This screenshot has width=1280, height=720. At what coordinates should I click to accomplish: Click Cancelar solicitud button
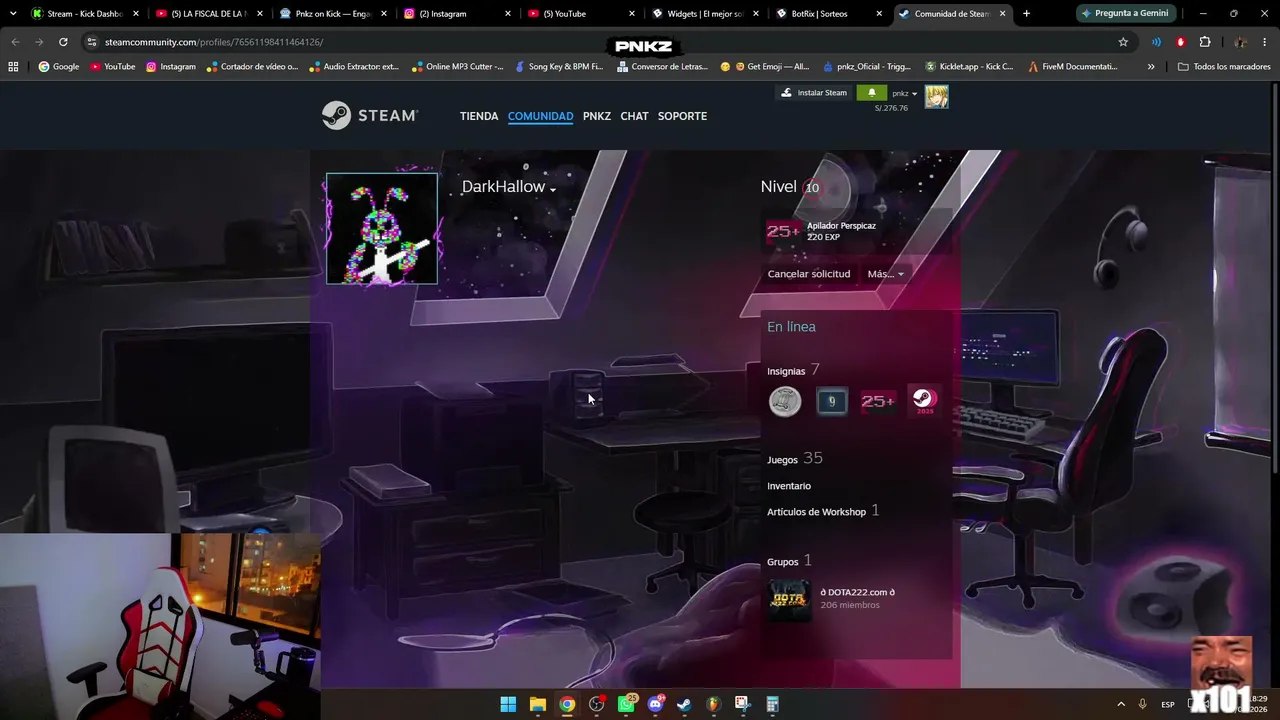click(809, 274)
